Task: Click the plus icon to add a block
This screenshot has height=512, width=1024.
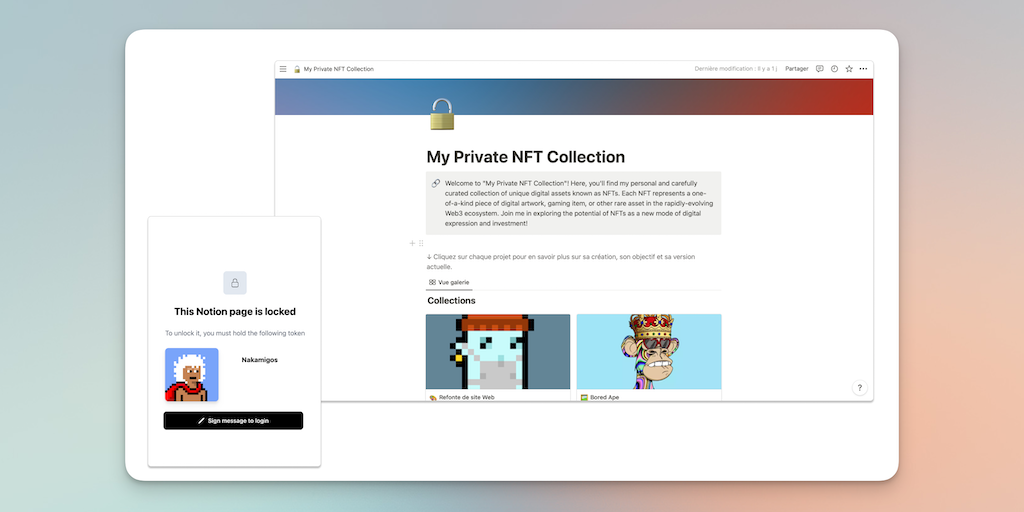Action: click(x=412, y=244)
